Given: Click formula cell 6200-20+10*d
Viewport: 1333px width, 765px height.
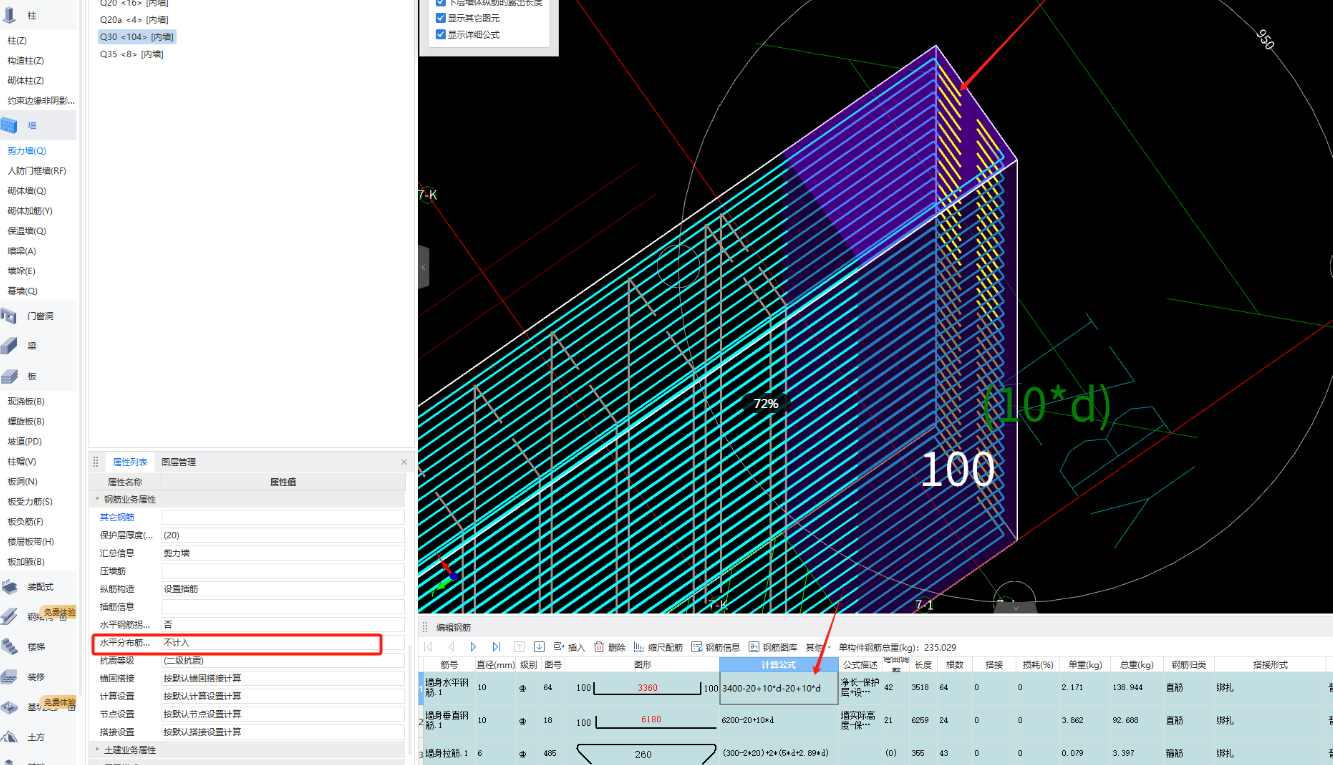Looking at the screenshot, I should pos(778,720).
